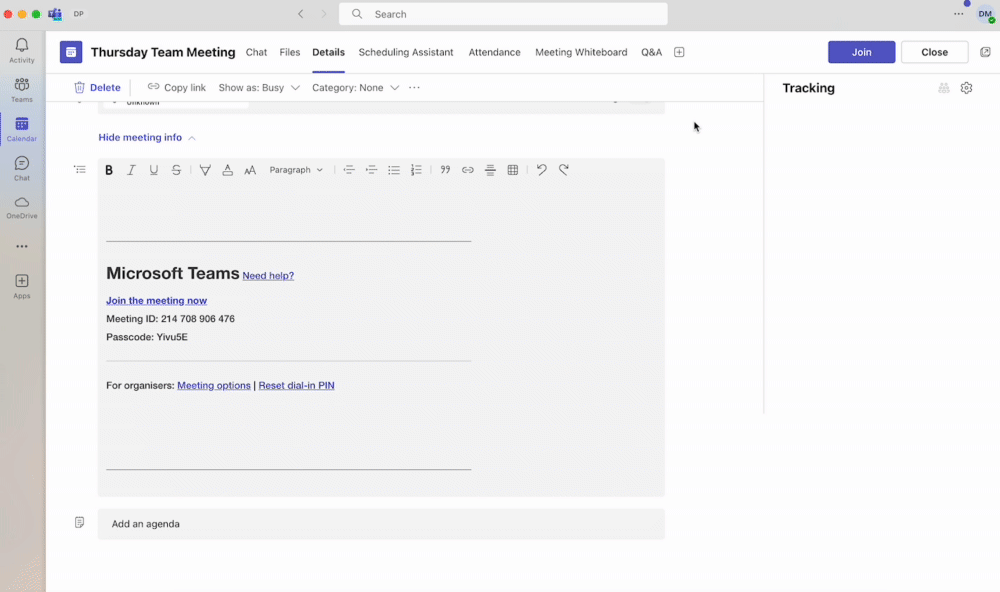Screen dimensions: 1000x592
Task: Select the Details tab
Action: click(328, 52)
